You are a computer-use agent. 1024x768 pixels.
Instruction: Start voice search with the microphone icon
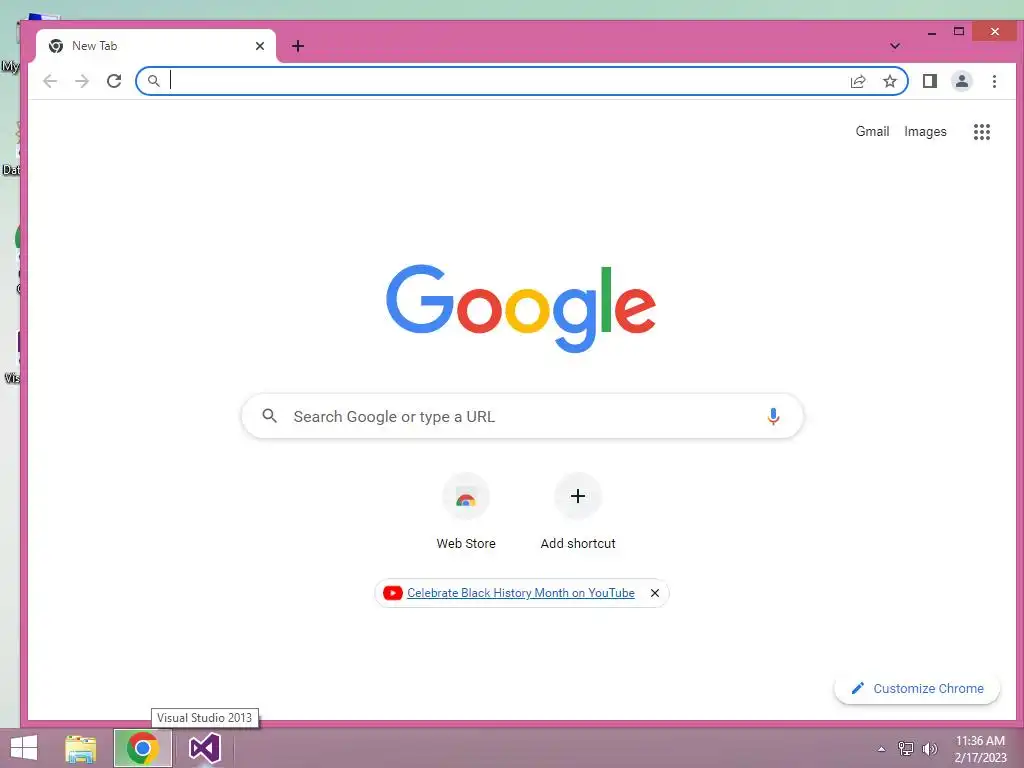coord(773,416)
